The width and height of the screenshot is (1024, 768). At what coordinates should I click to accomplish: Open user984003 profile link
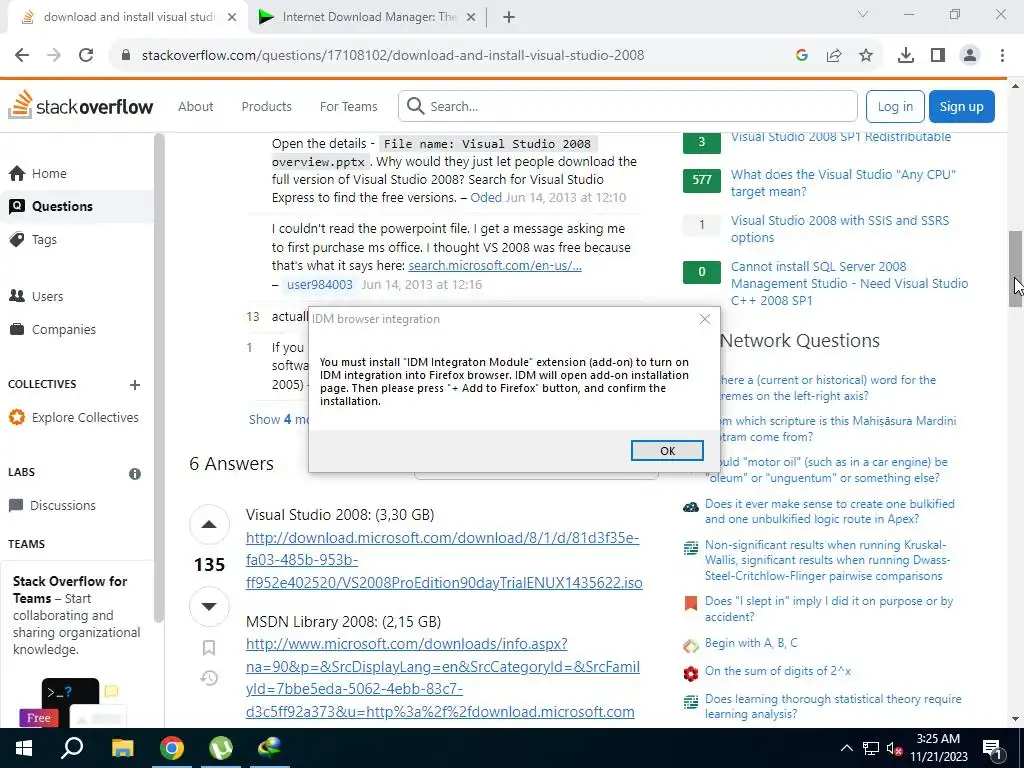point(319,285)
